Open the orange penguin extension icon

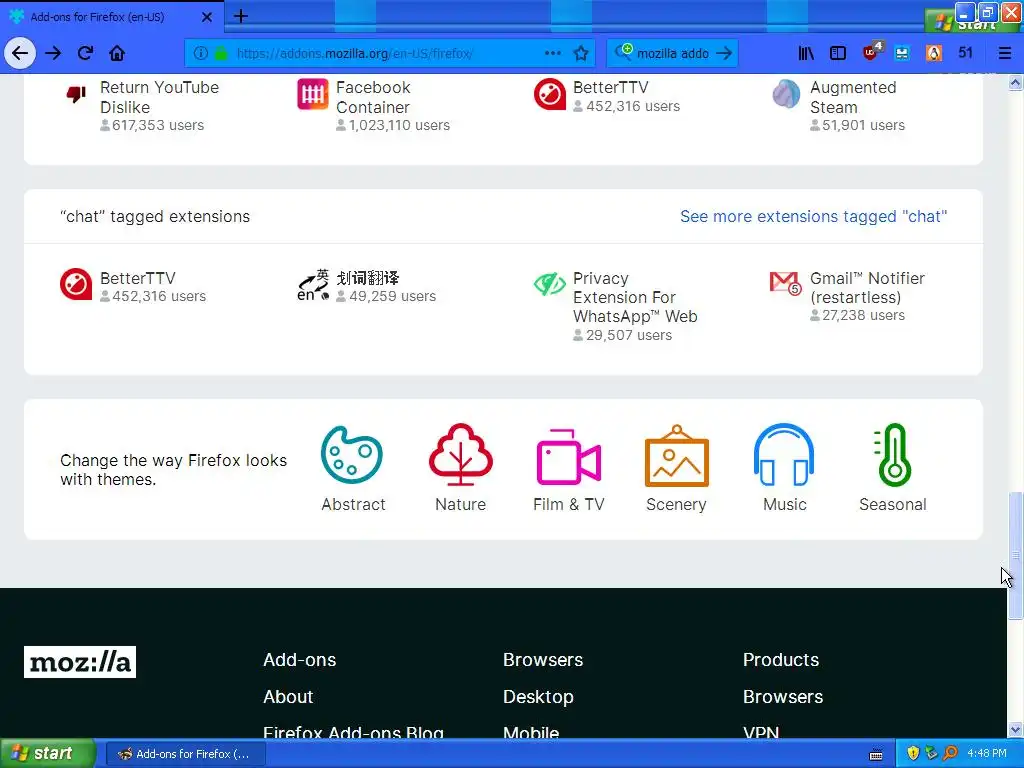pyautogui.click(x=934, y=54)
